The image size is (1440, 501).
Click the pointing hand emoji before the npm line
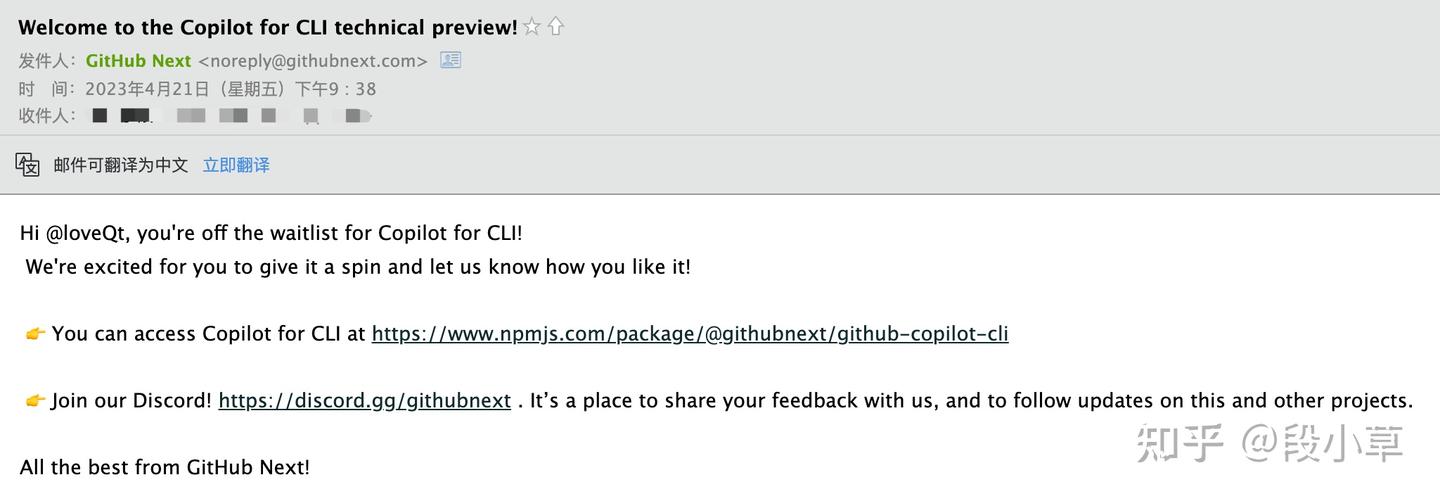coord(36,334)
